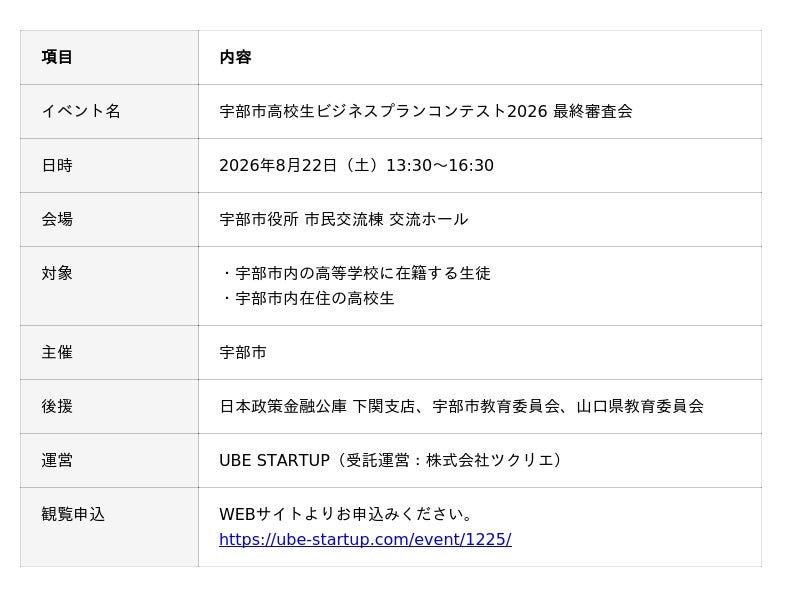Select the 日時 row label
800x597 pixels.
[57, 165]
